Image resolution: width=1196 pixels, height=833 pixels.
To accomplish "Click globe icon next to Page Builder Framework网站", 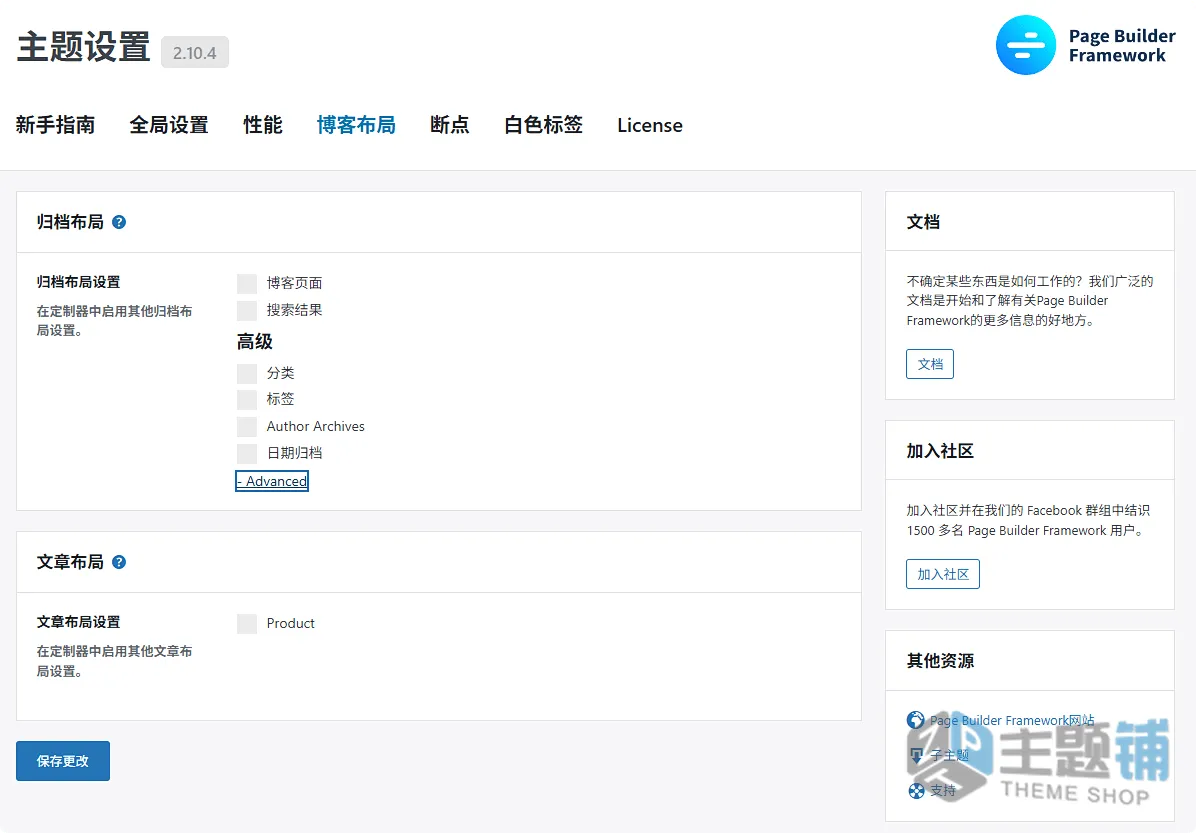I will (915, 719).
